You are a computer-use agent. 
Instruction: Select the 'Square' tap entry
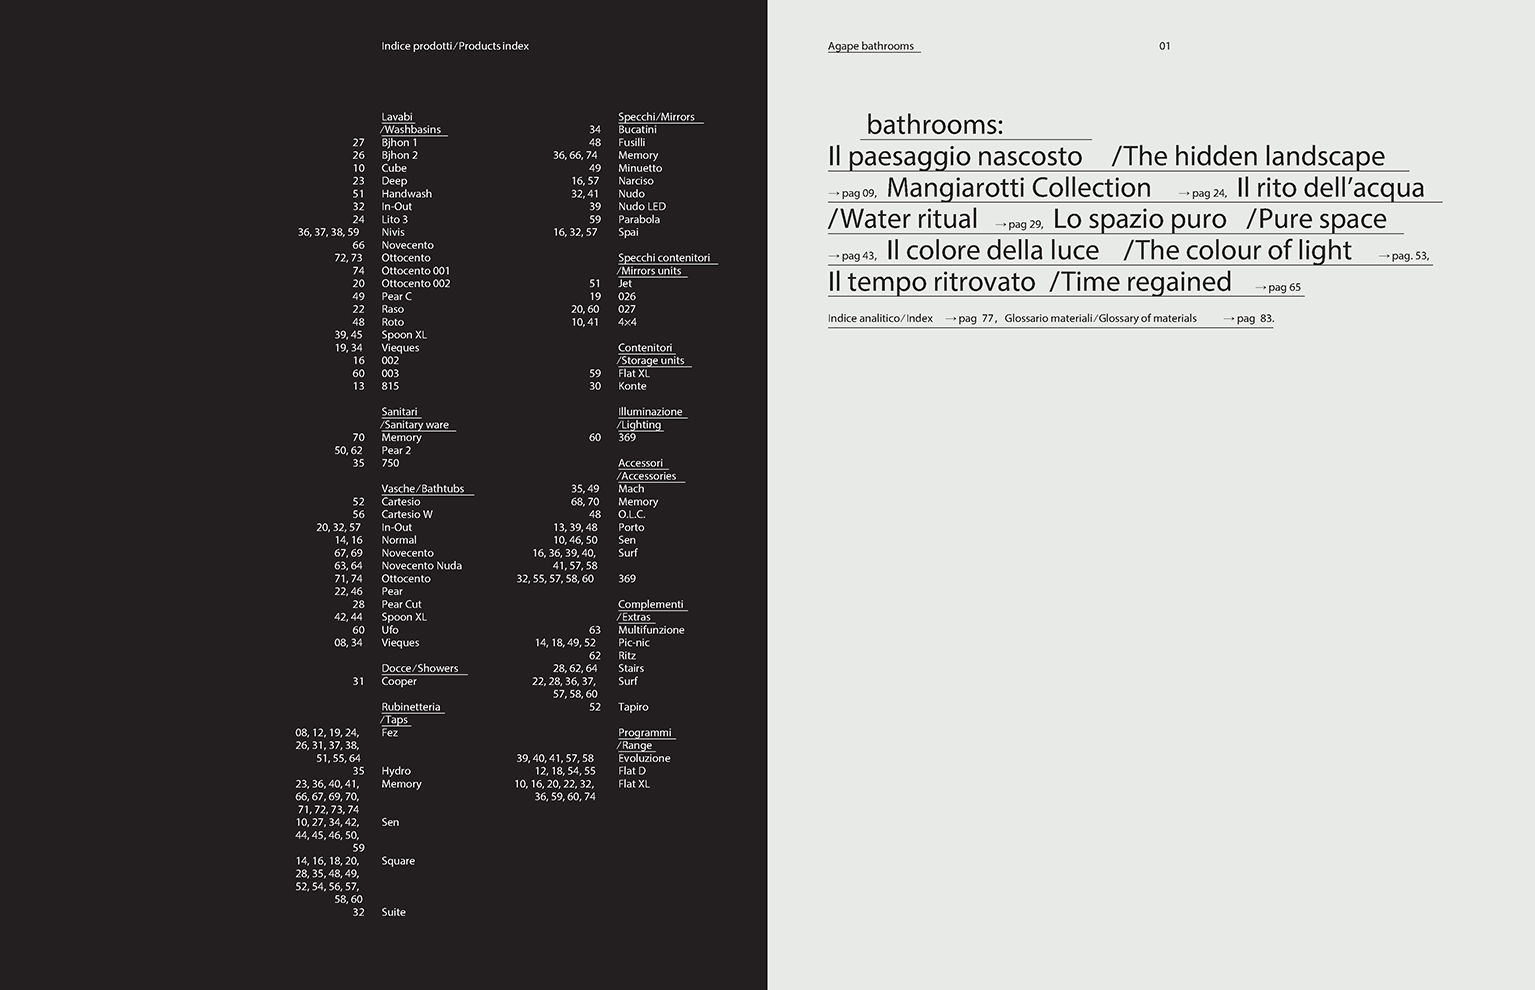pos(398,861)
